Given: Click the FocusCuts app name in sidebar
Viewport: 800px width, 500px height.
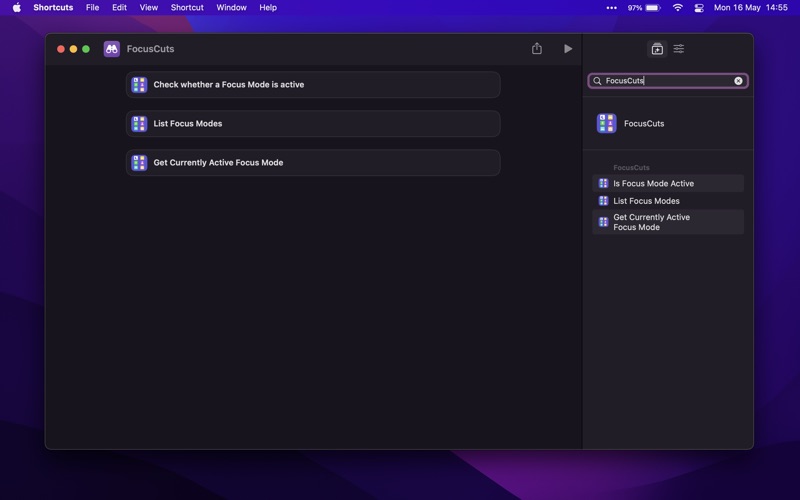Looking at the screenshot, I should point(644,123).
